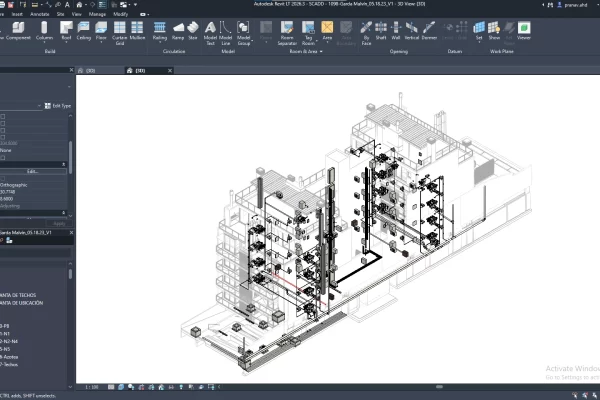Select the Model Text tool
Viewport: 600px width, 400px height.
pos(210,33)
